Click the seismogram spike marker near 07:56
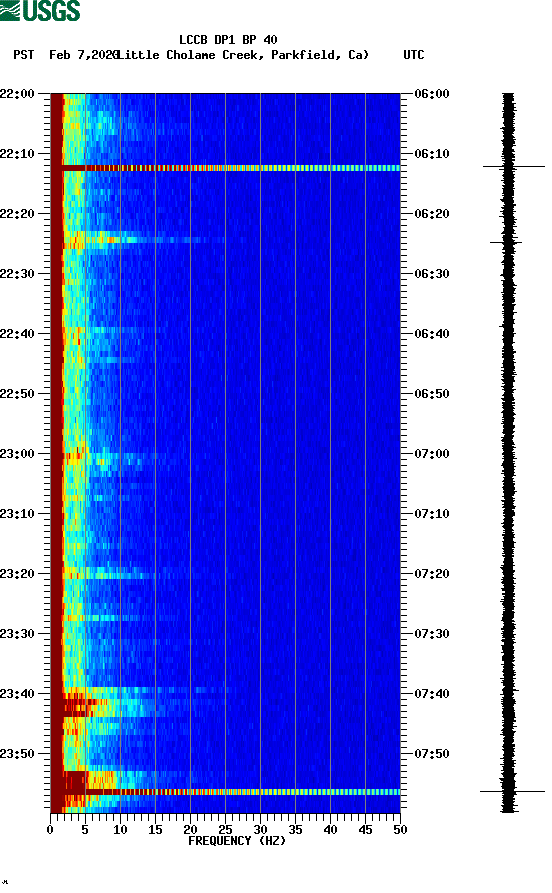This screenshot has width=552, height=893. coord(512,792)
